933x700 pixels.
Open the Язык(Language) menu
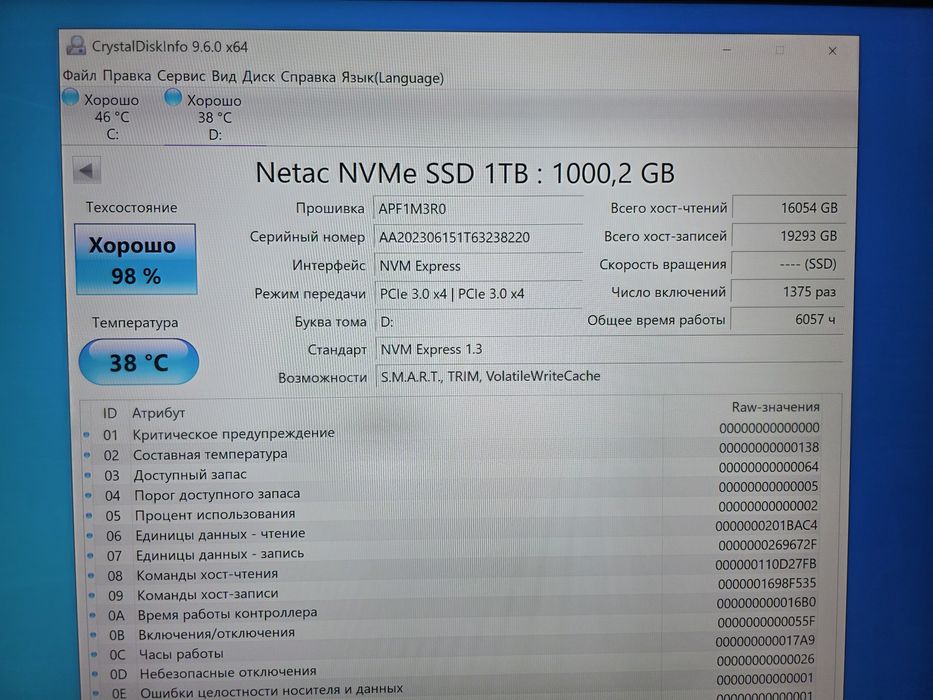pos(393,78)
